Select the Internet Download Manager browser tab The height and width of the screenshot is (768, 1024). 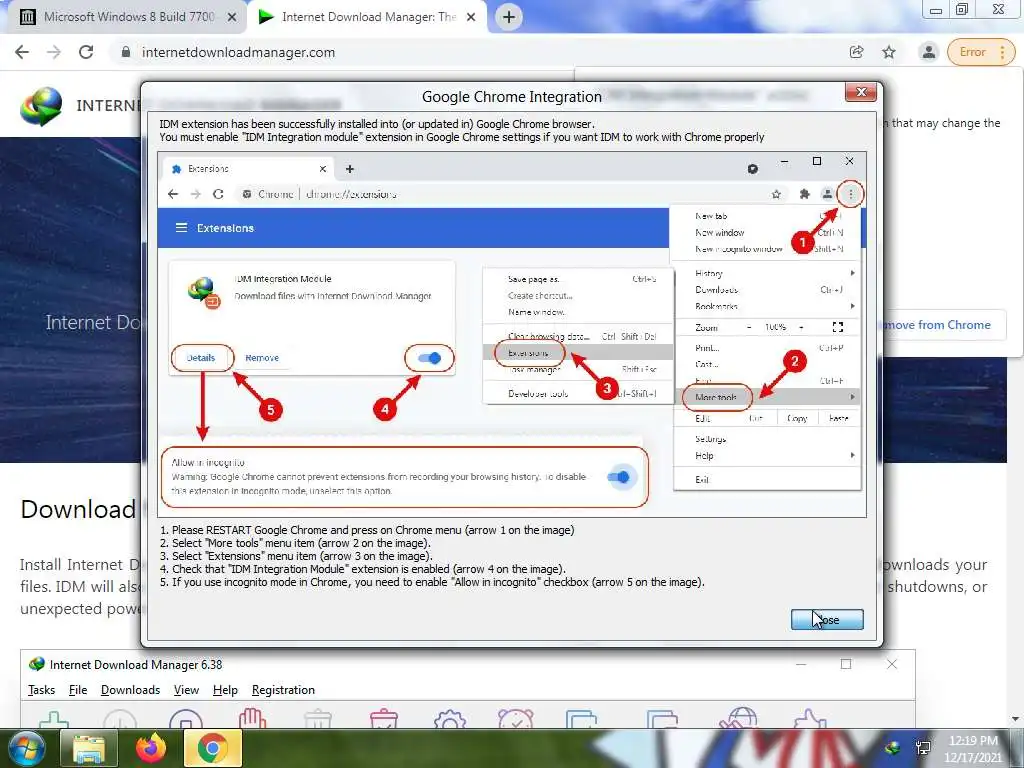click(x=367, y=17)
